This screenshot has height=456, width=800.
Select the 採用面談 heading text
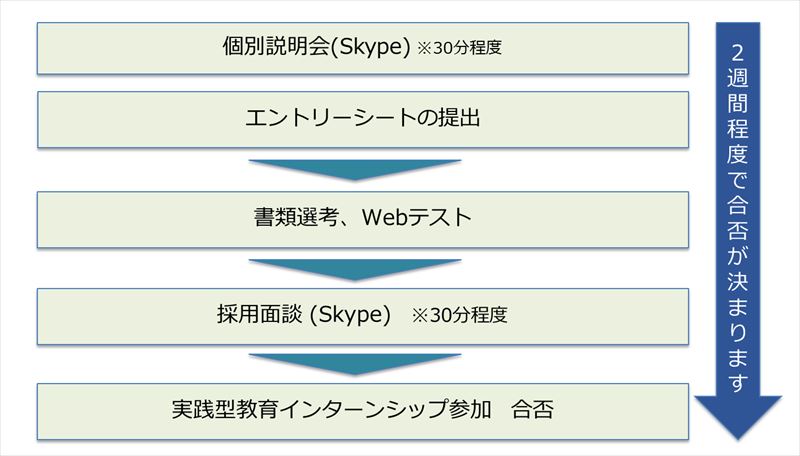point(259,314)
